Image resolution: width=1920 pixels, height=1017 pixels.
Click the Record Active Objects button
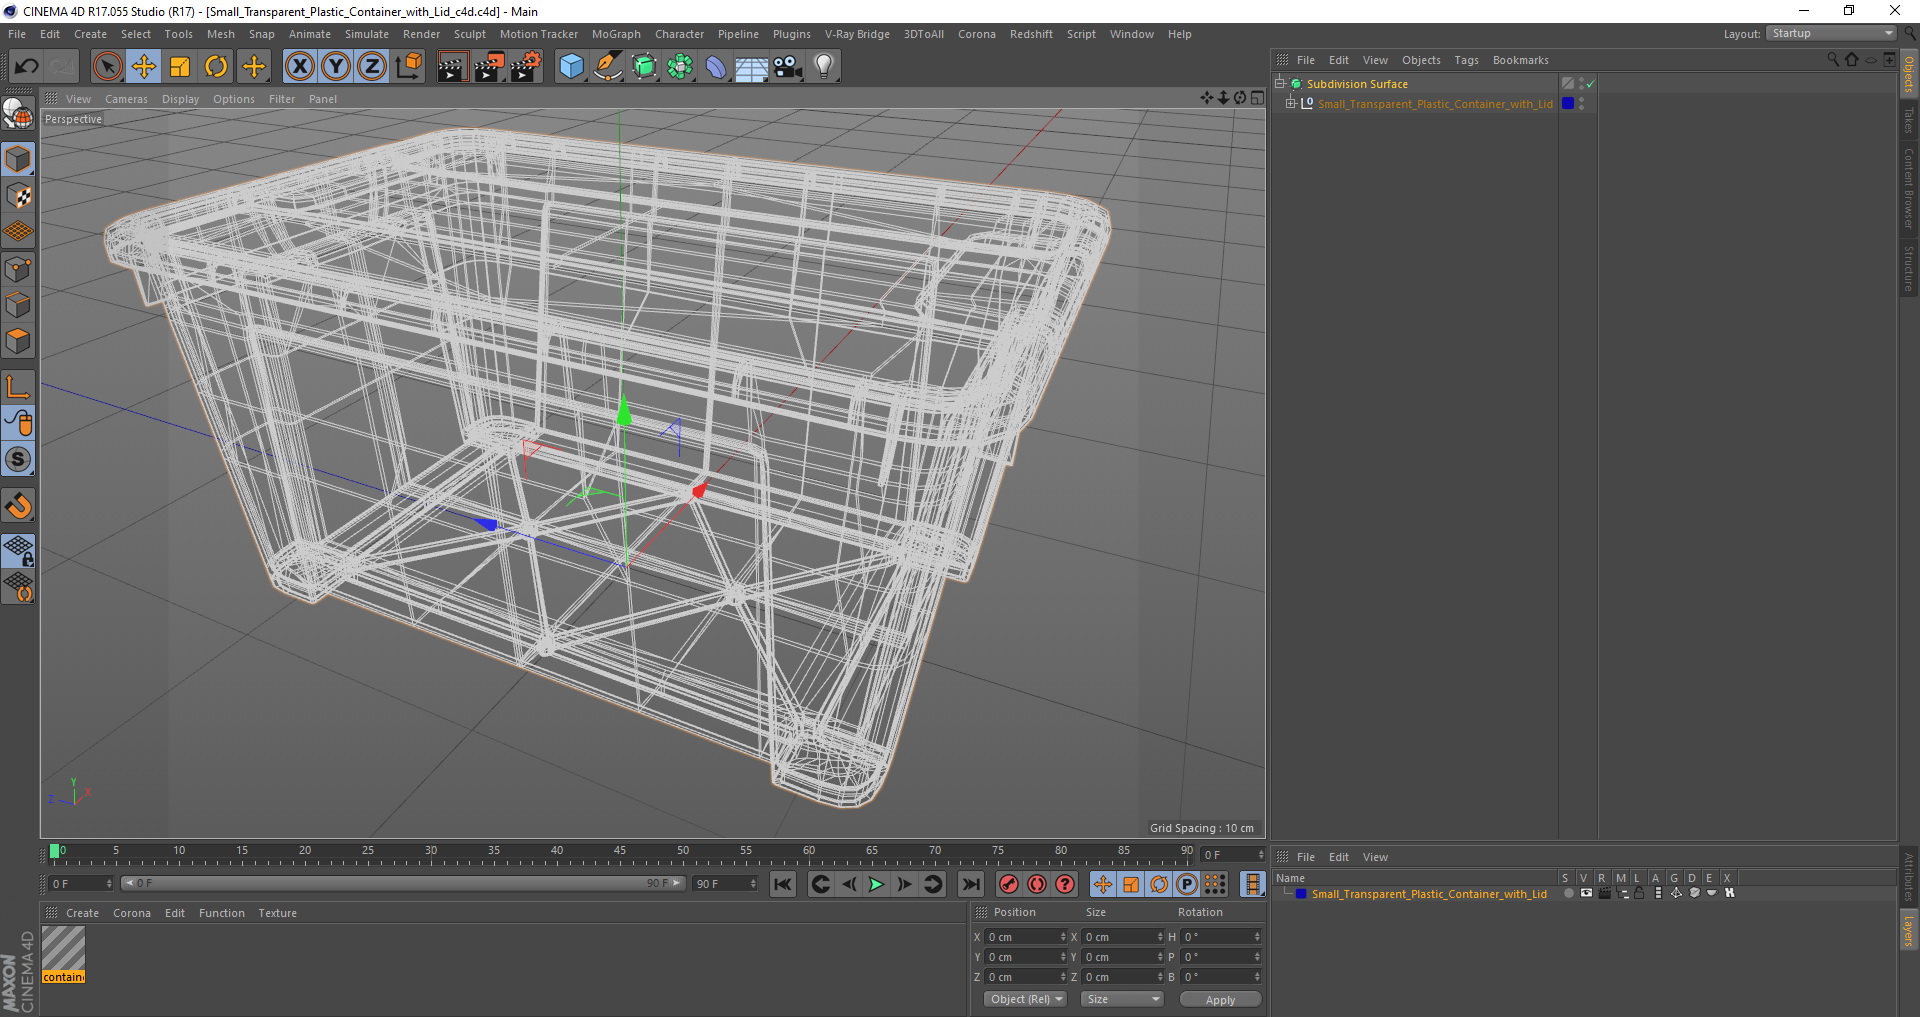pyautogui.click(x=1008, y=884)
